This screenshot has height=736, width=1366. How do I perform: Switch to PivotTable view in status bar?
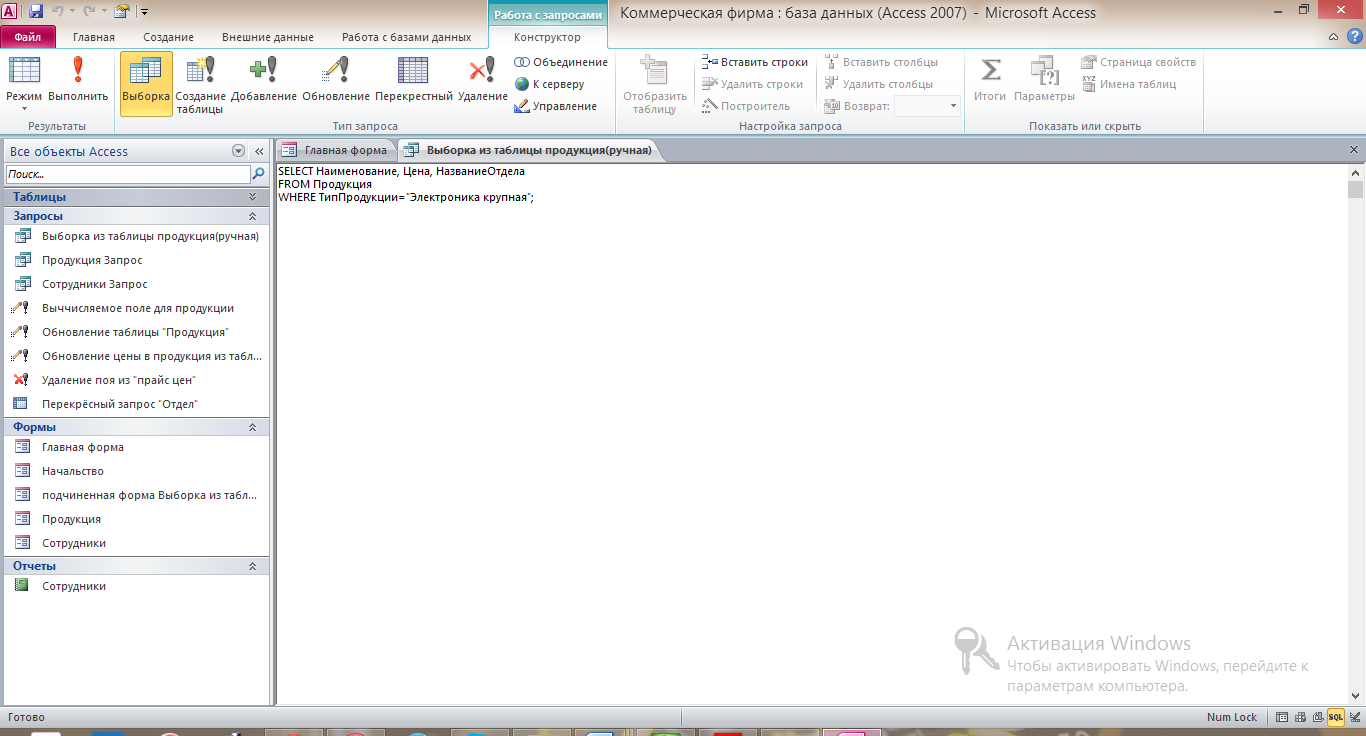click(x=1301, y=717)
